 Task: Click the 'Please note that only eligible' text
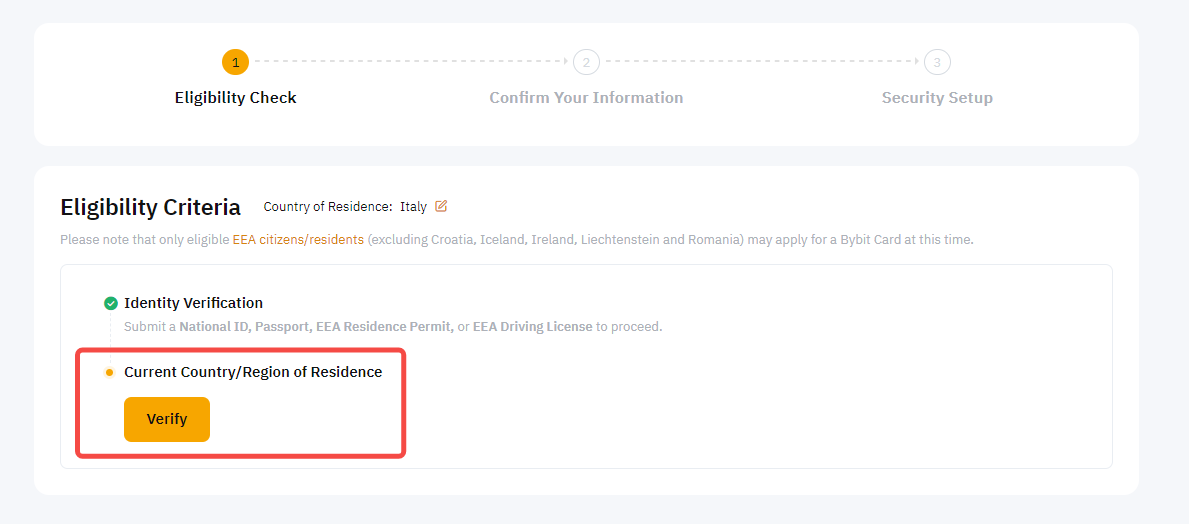(145, 240)
